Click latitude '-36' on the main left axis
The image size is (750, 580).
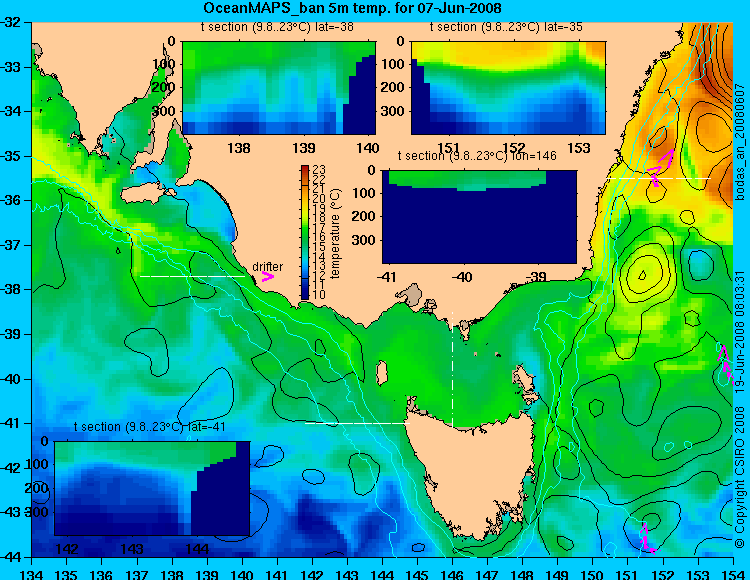tap(11, 200)
